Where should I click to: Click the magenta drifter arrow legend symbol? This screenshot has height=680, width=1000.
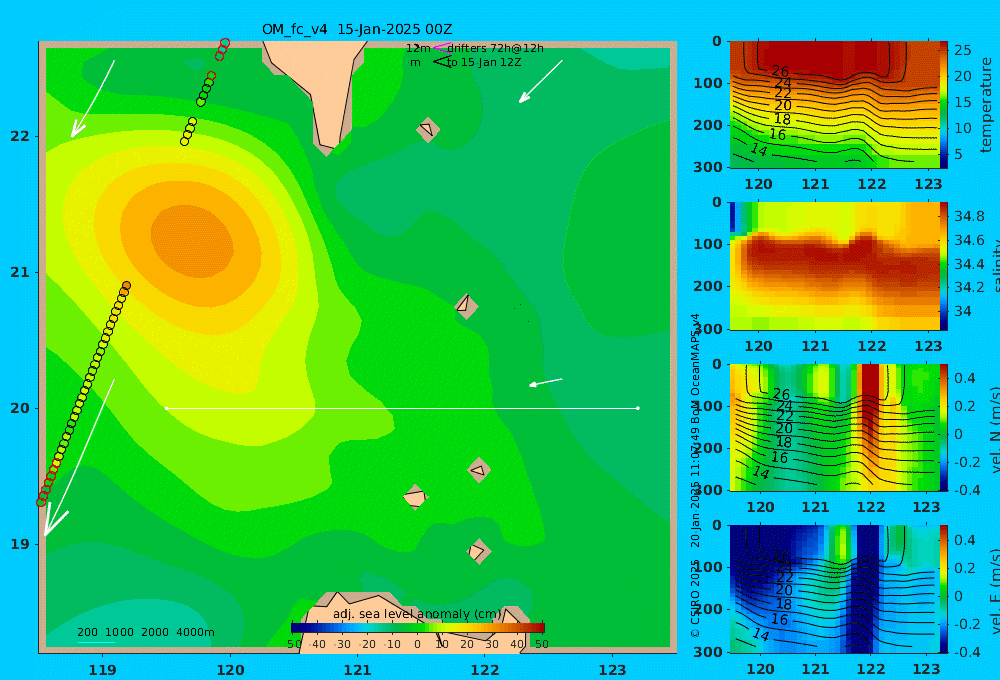(x=442, y=47)
